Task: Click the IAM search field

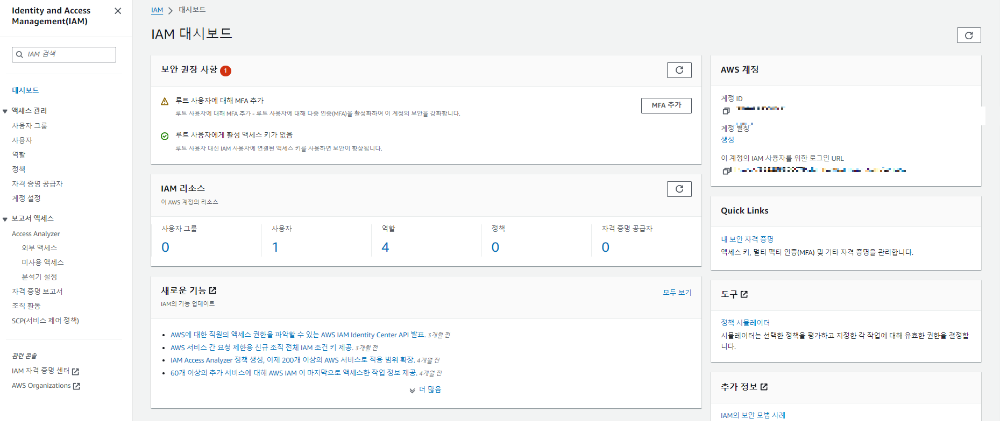Action: [64, 55]
